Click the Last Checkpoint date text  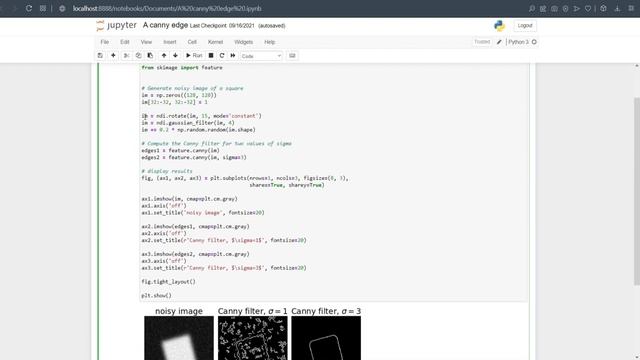point(222,26)
